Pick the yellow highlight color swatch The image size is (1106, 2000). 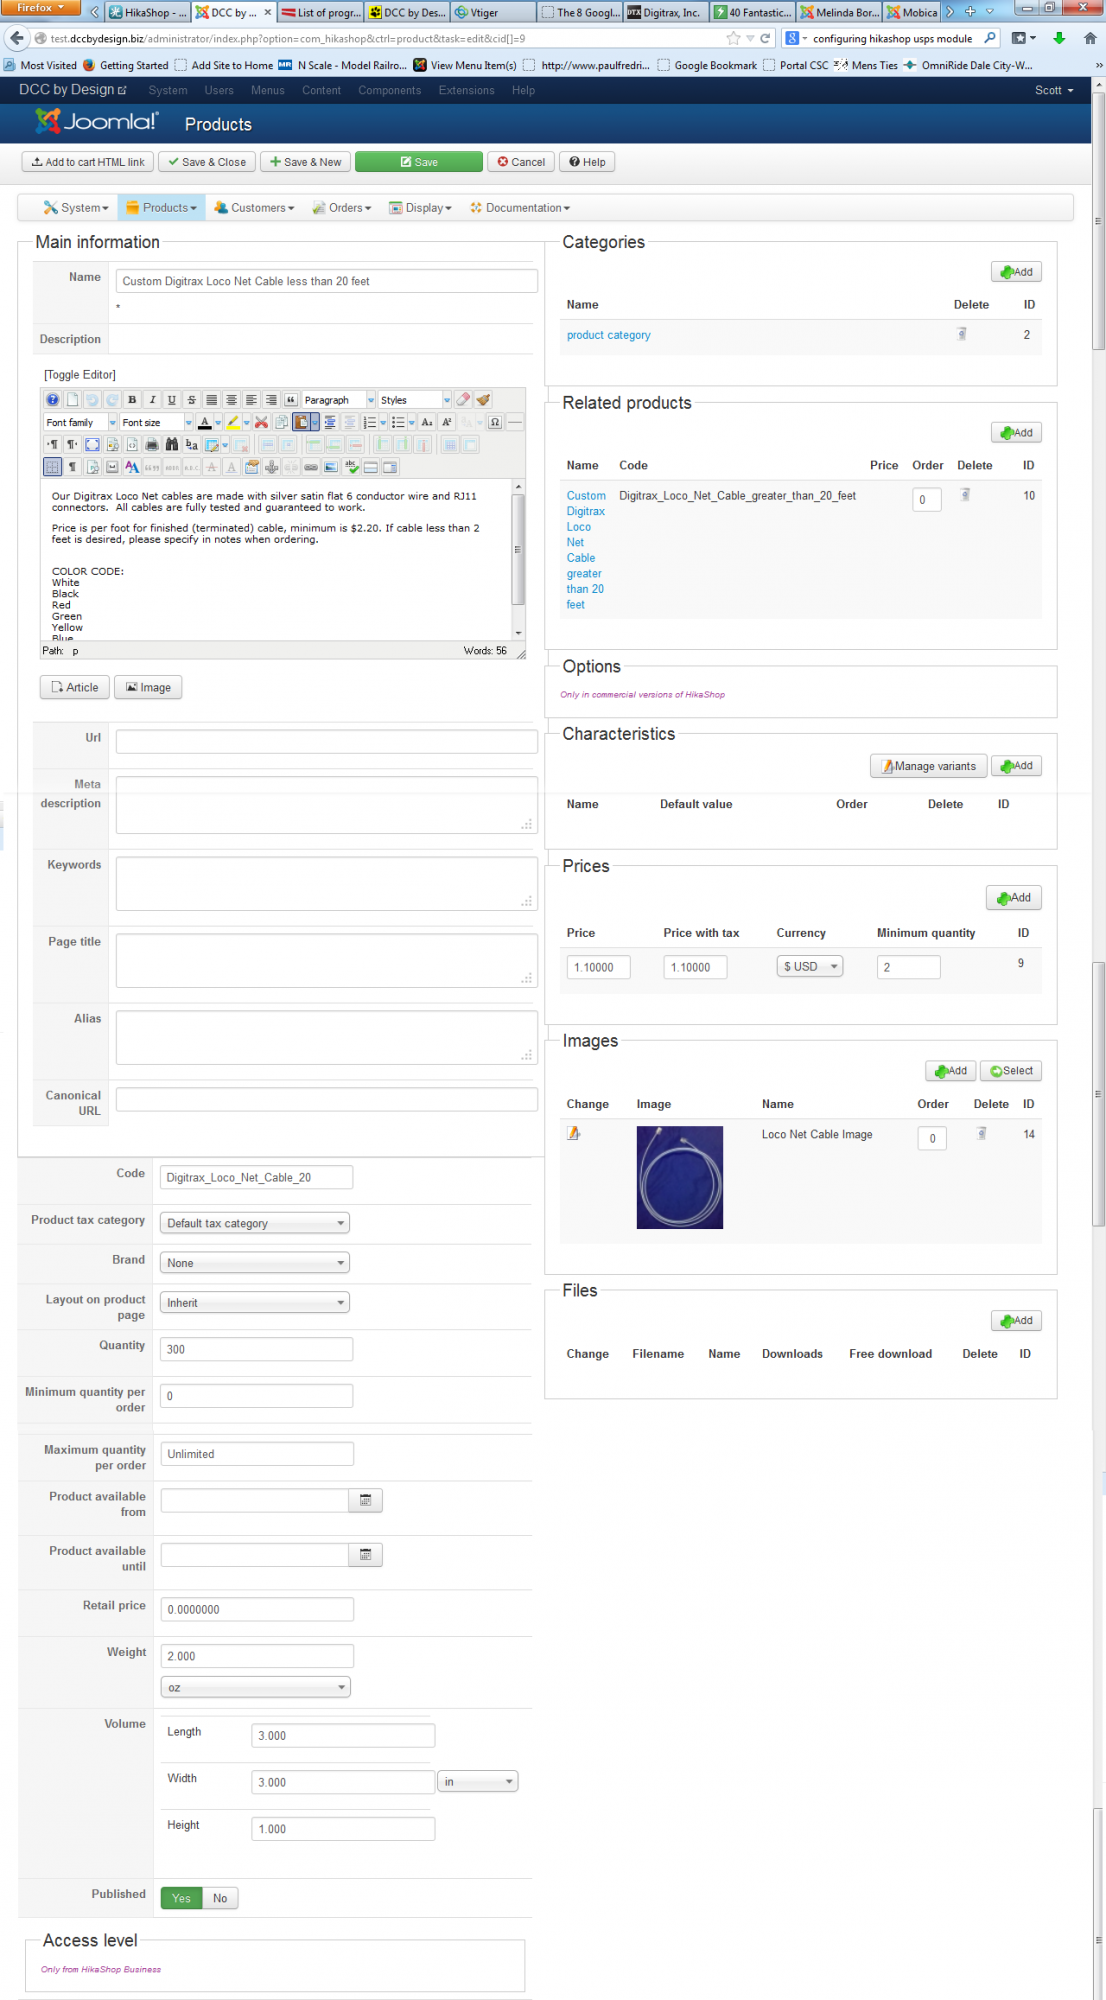[x=231, y=422]
